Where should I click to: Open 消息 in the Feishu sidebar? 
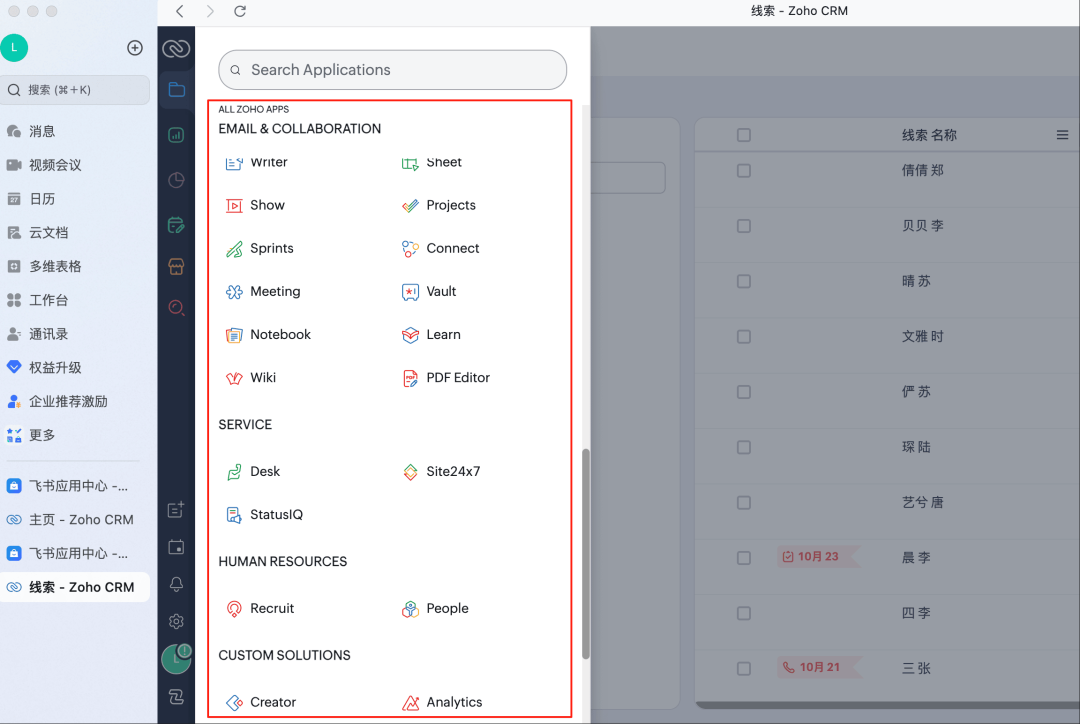[x=75, y=132]
